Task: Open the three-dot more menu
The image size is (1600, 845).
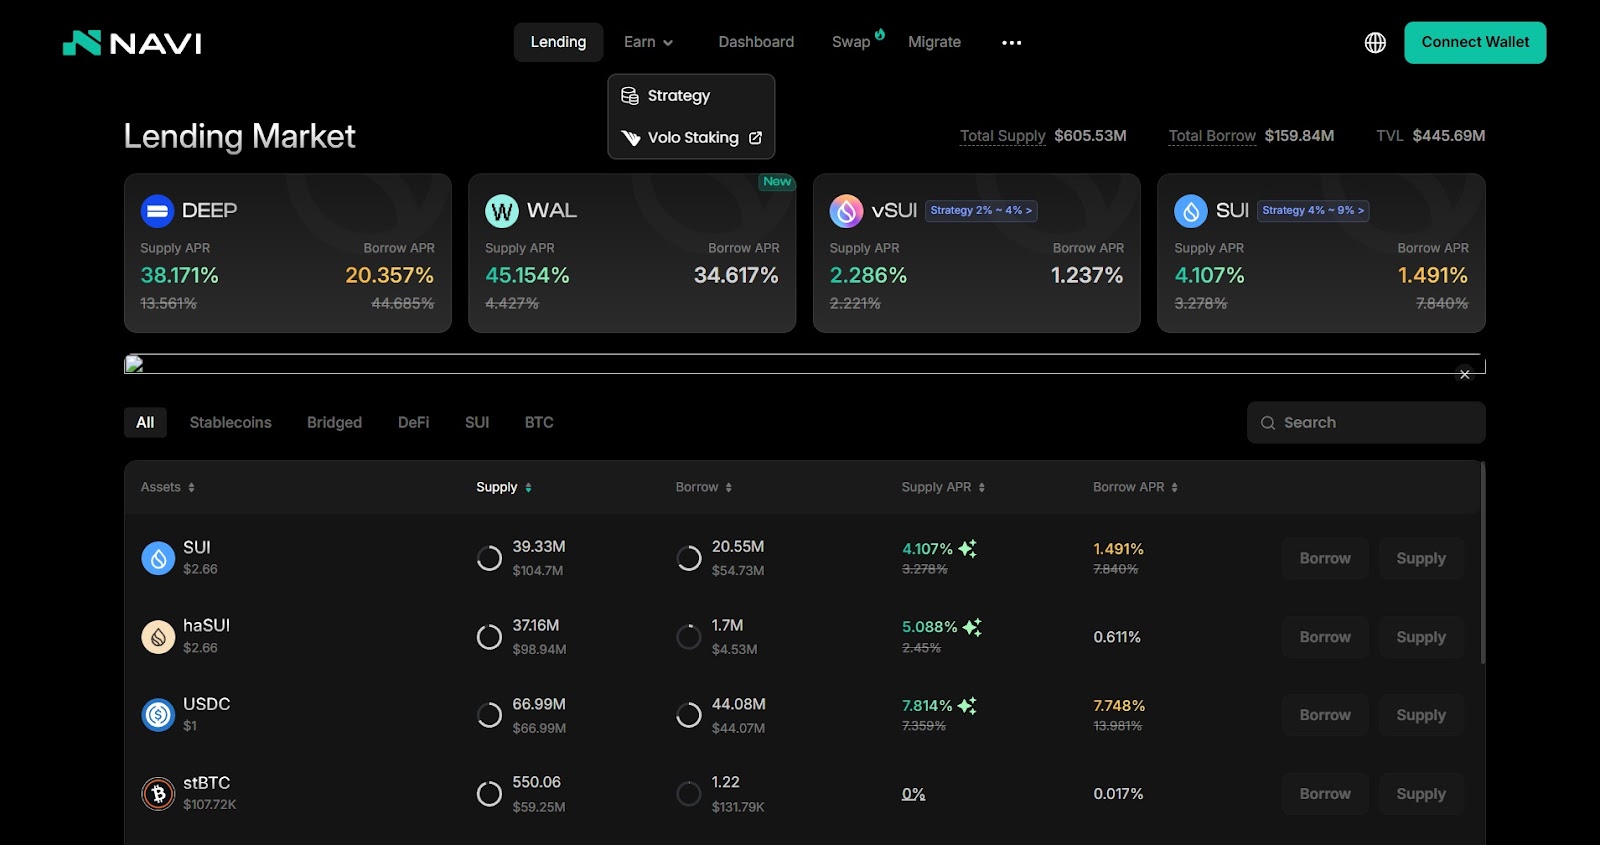Action: 1011,43
